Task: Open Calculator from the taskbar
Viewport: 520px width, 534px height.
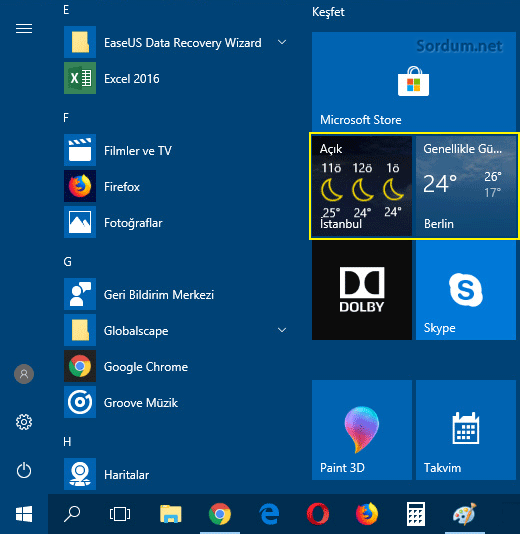Action: (x=416, y=514)
